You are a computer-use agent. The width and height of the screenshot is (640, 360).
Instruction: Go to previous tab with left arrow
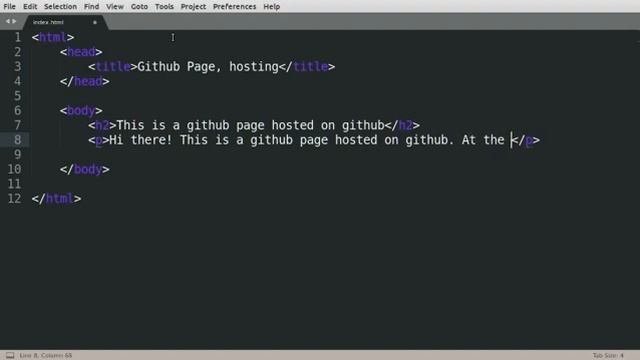(x=7, y=21)
